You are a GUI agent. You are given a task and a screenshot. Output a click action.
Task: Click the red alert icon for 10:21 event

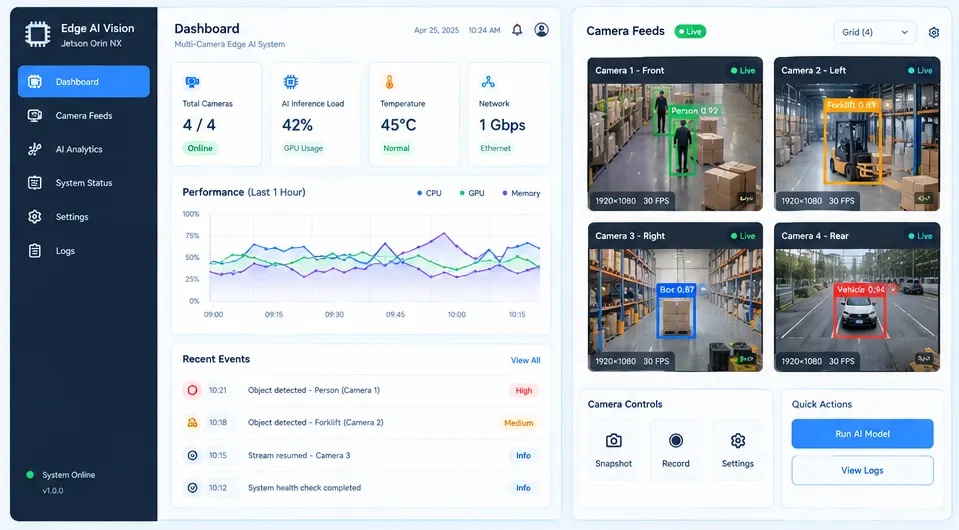pos(192,390)
